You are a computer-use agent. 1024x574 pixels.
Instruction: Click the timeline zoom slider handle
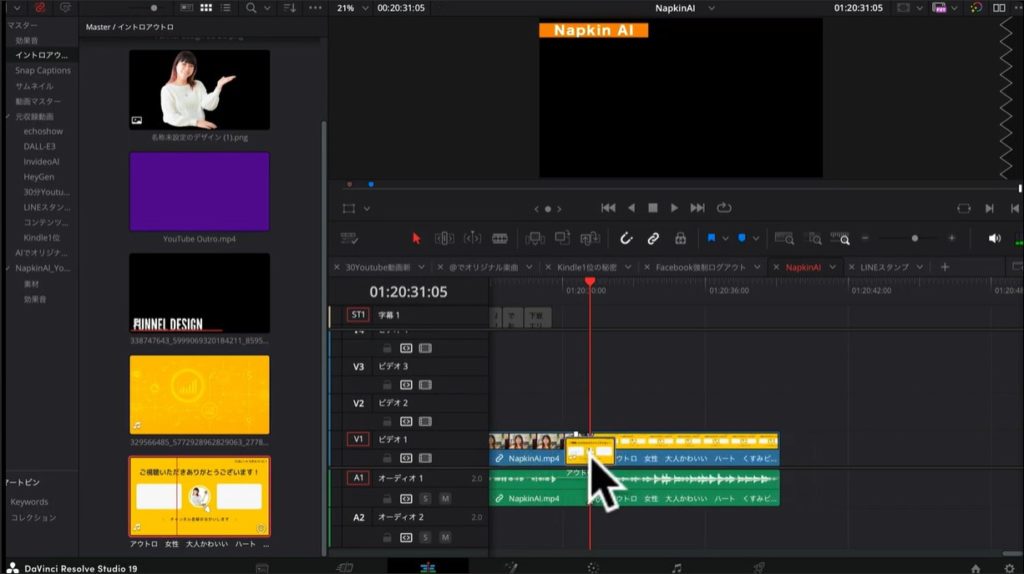913,238
